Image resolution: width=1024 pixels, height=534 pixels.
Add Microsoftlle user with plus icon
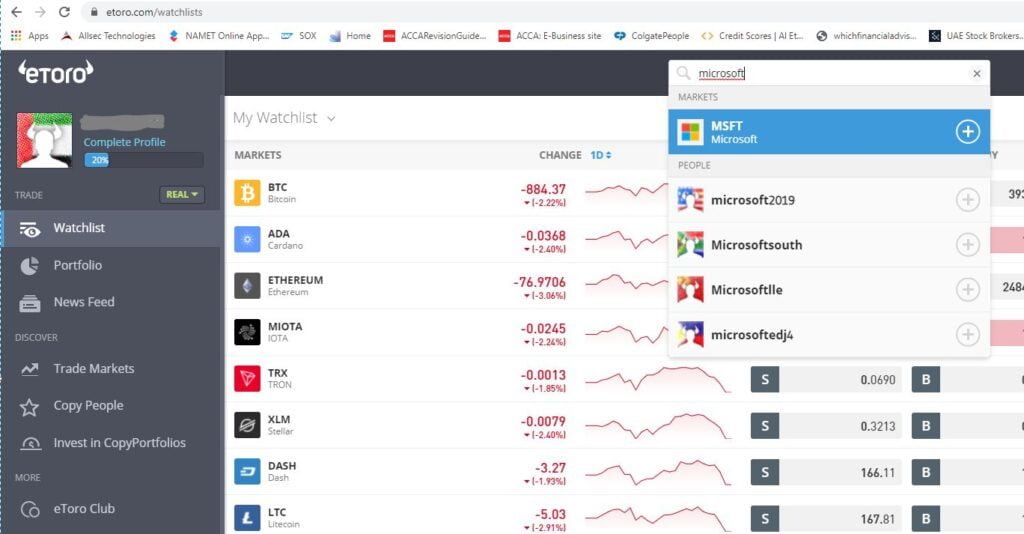pos(967,289)
